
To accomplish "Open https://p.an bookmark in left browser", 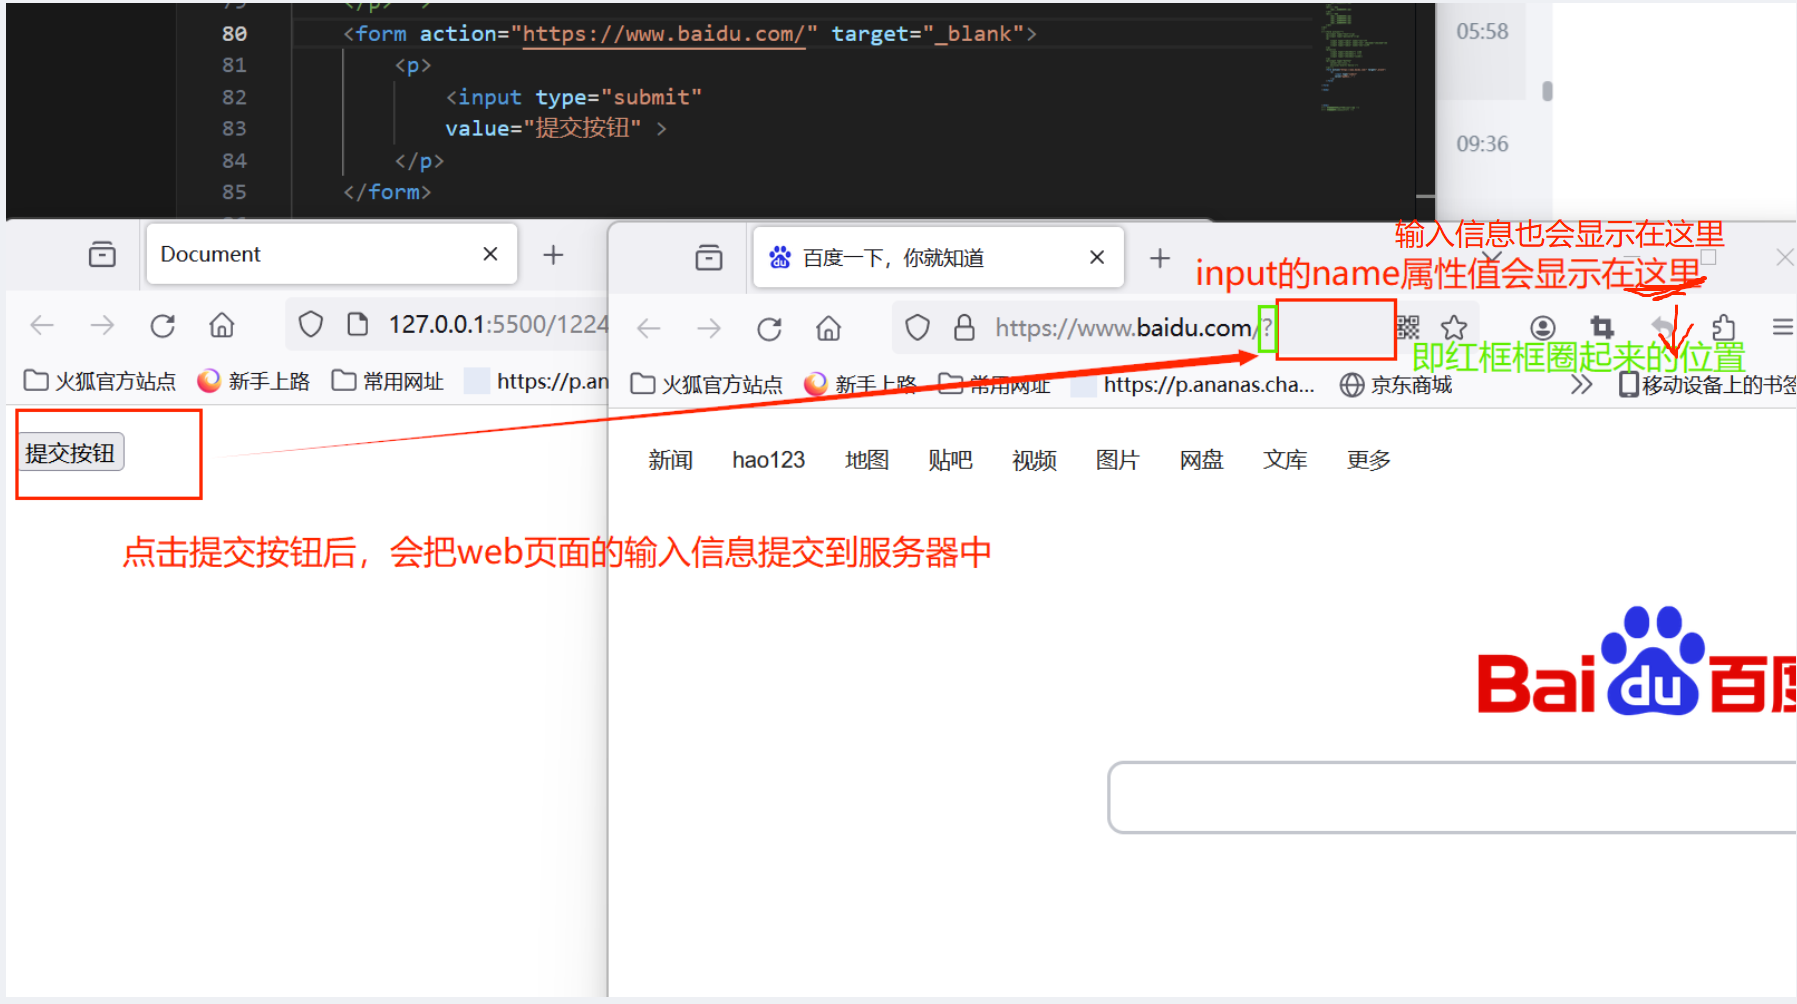I will click(x=538, y=381).
